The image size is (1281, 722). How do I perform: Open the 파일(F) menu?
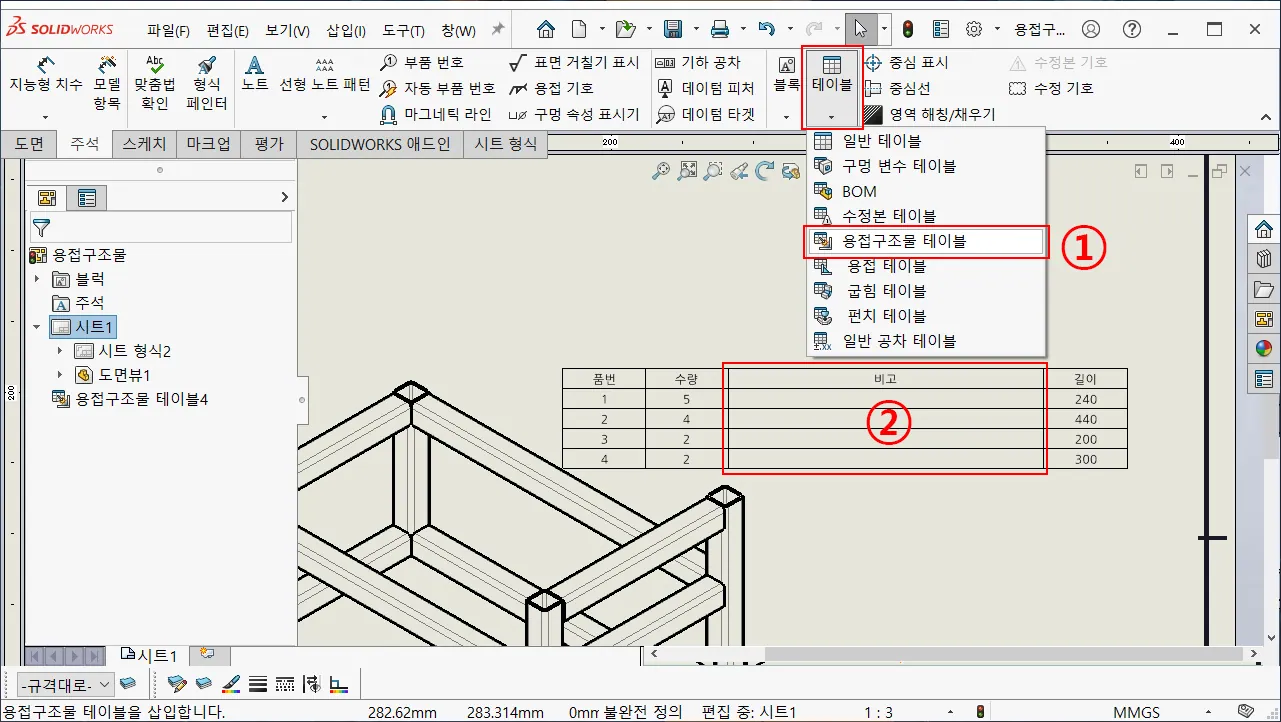pyautogui.click(x=168, y=30)
